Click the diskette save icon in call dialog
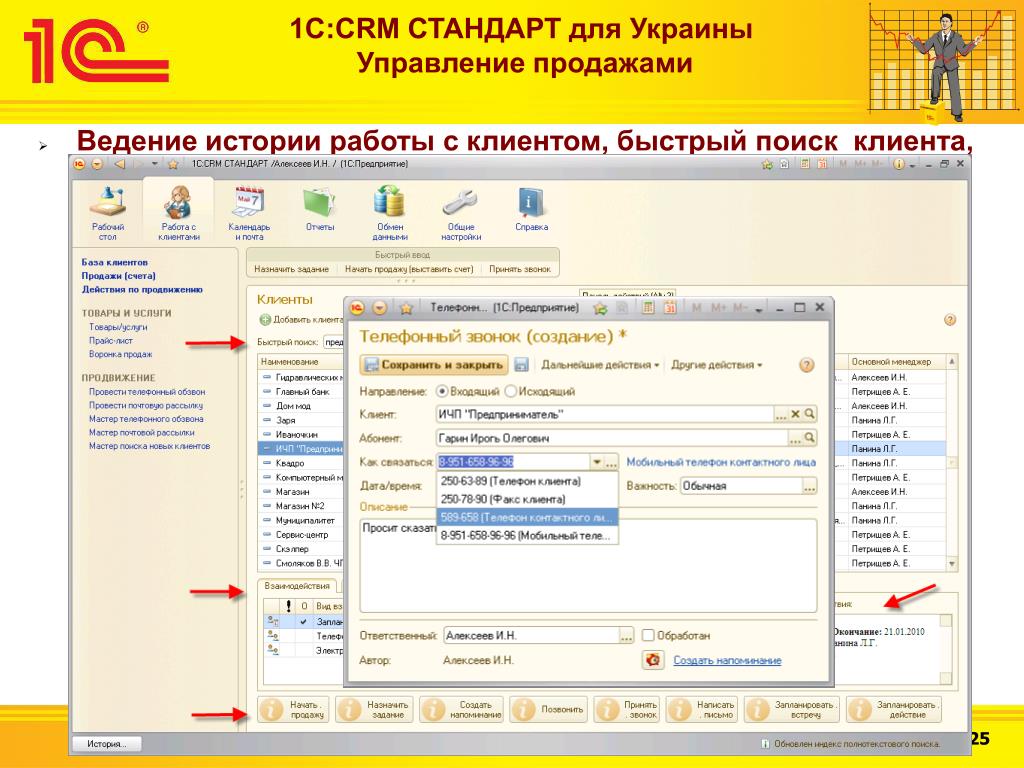 (521, 365)
